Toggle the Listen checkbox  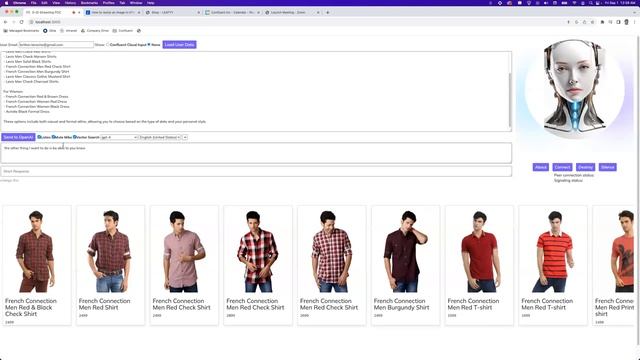39,137
